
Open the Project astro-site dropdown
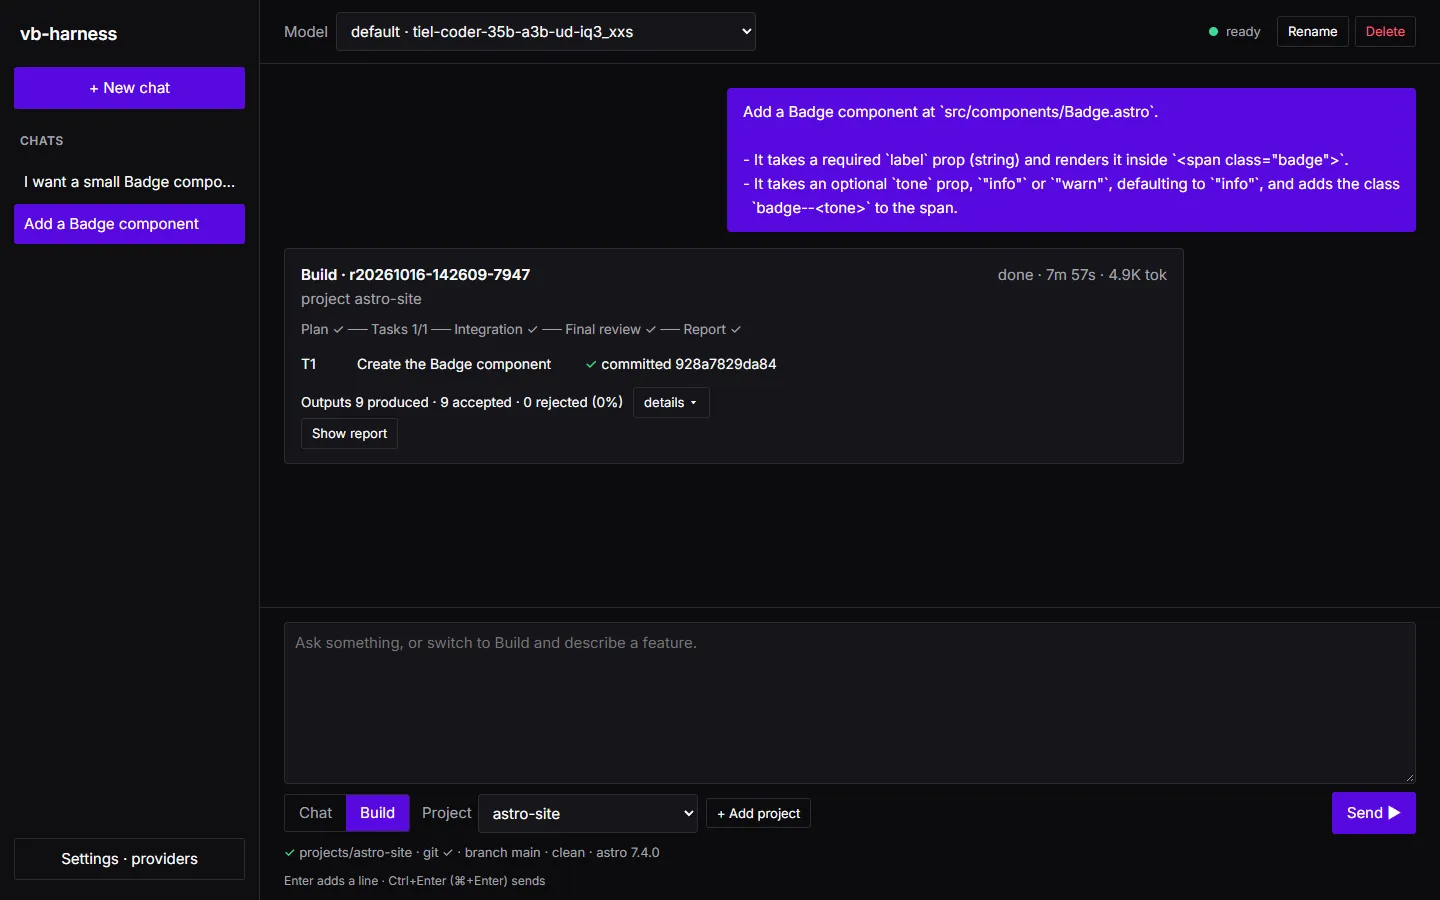[x=588, y=813]
